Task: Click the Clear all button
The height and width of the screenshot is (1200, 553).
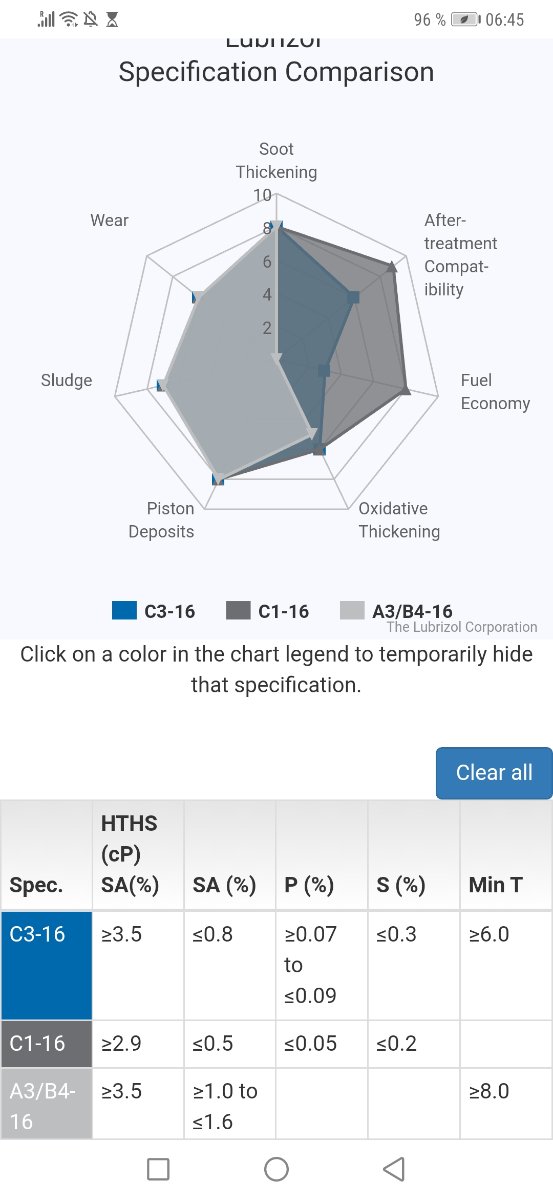Action: point(494,773)
